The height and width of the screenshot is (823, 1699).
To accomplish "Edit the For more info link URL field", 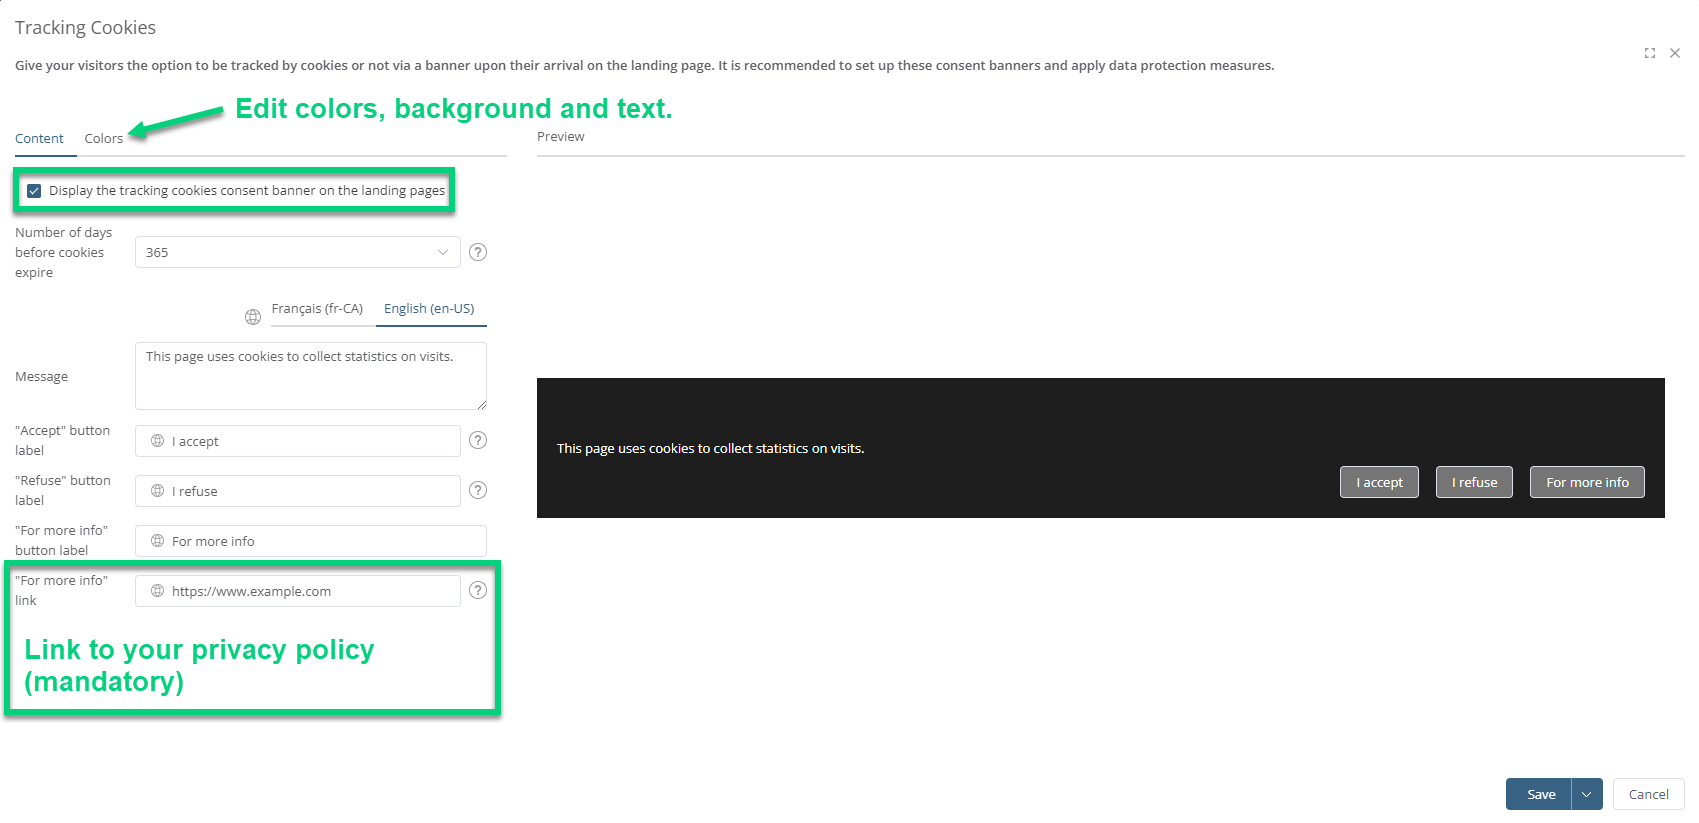I will [298, 591].
